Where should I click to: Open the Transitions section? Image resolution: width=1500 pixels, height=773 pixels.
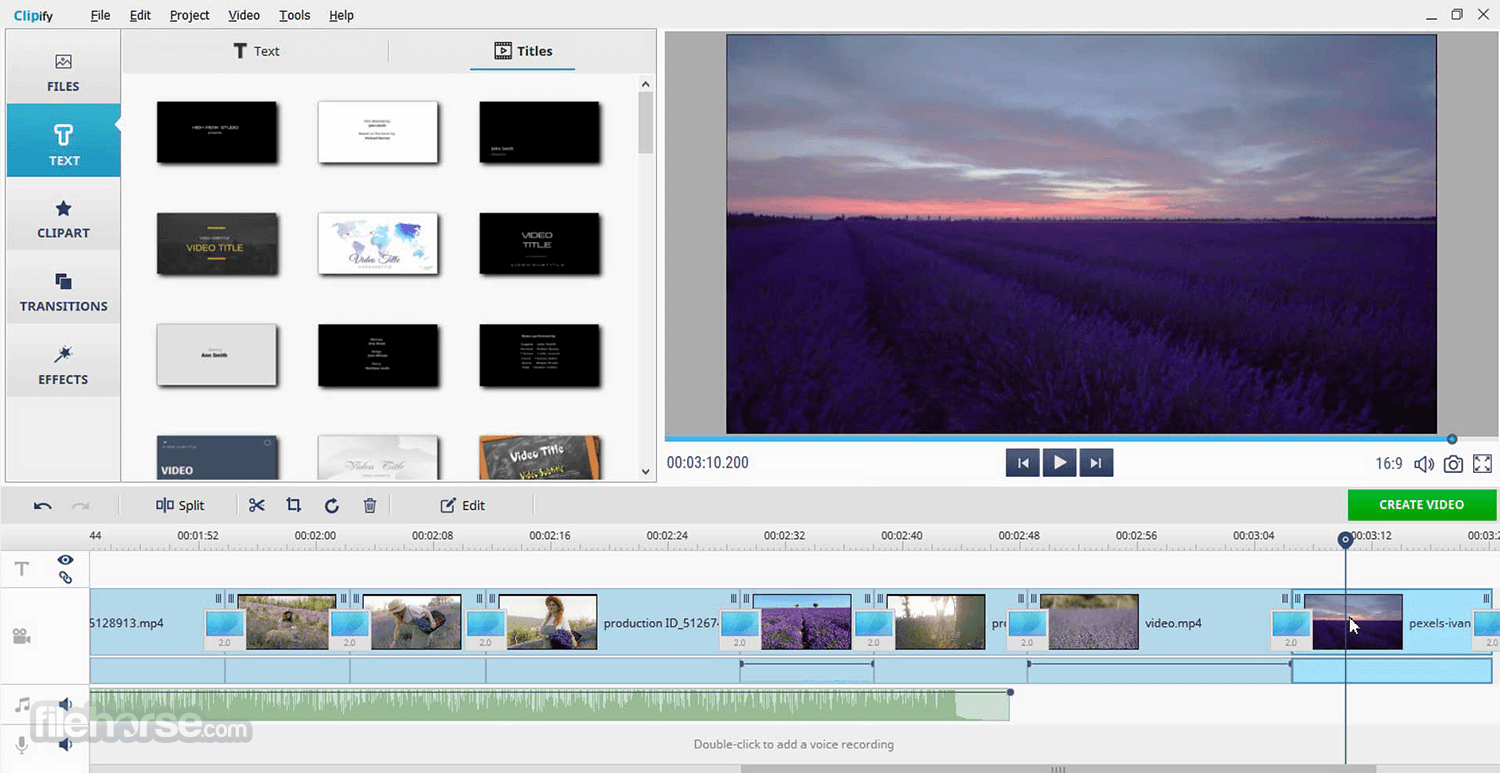63,292
